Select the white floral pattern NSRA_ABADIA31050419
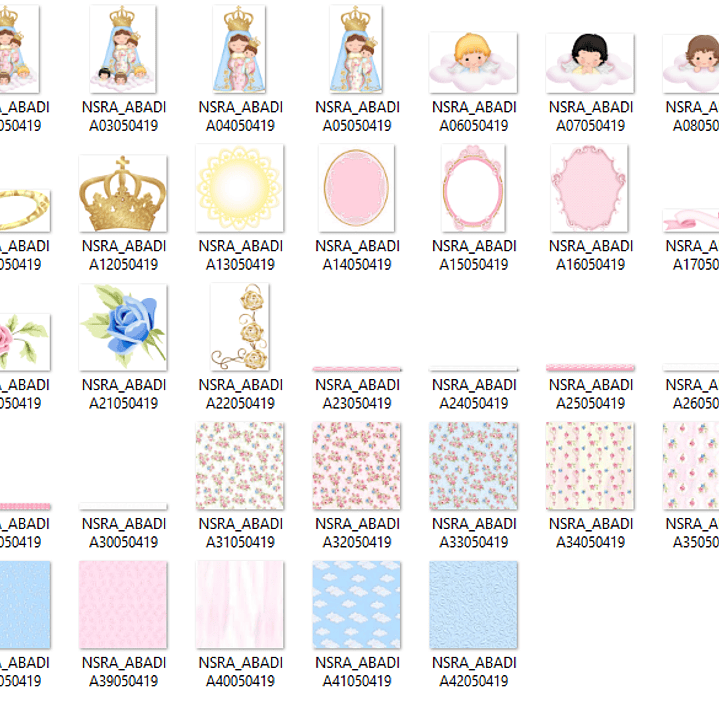The width and height of the screenshot is (719, 719). tap(240, 466)
